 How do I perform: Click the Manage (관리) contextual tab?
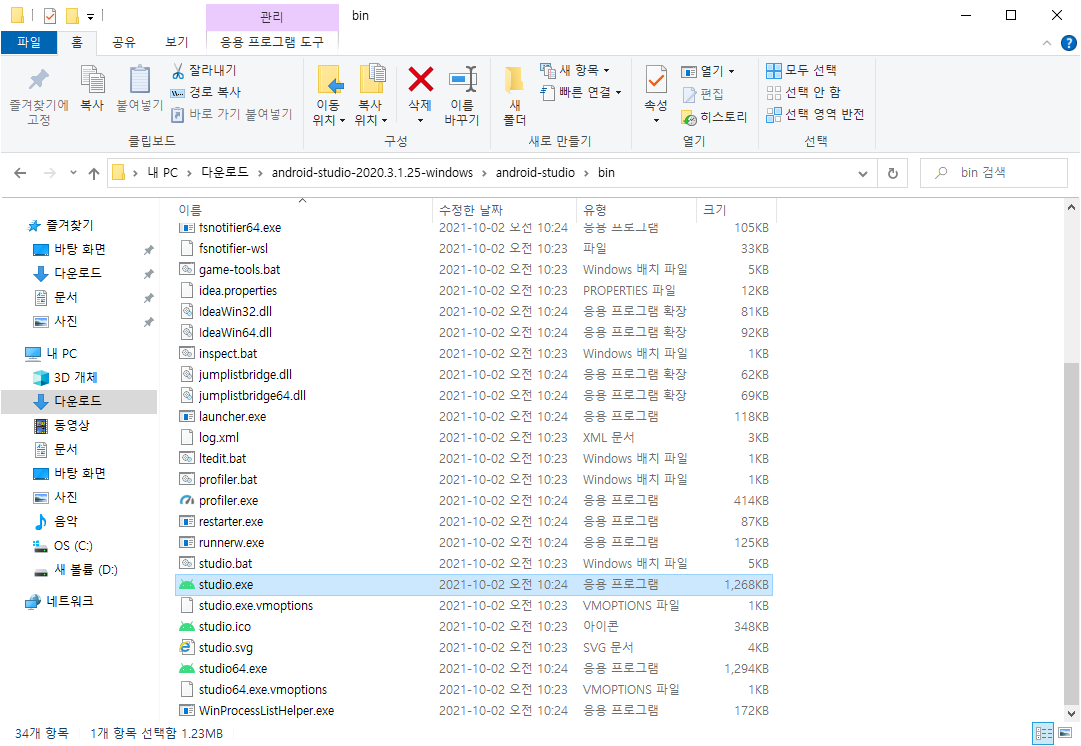272,17
